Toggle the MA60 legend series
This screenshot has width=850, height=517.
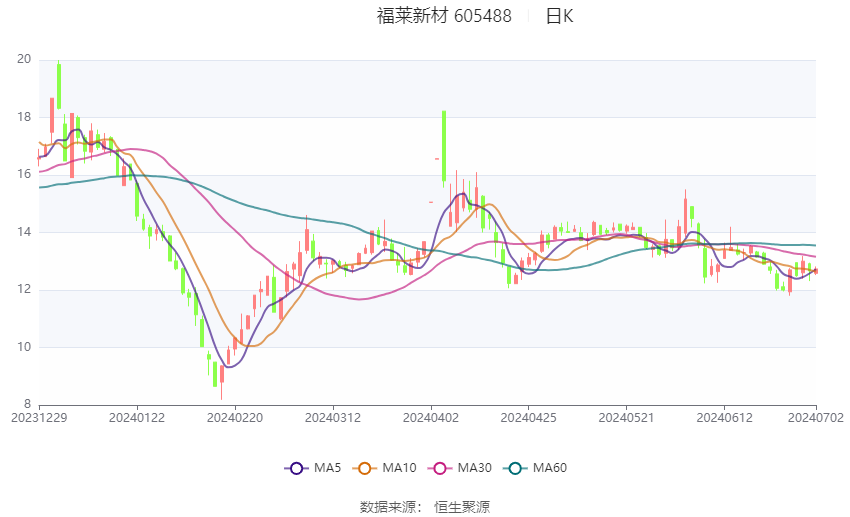click(x=535, y=468)
